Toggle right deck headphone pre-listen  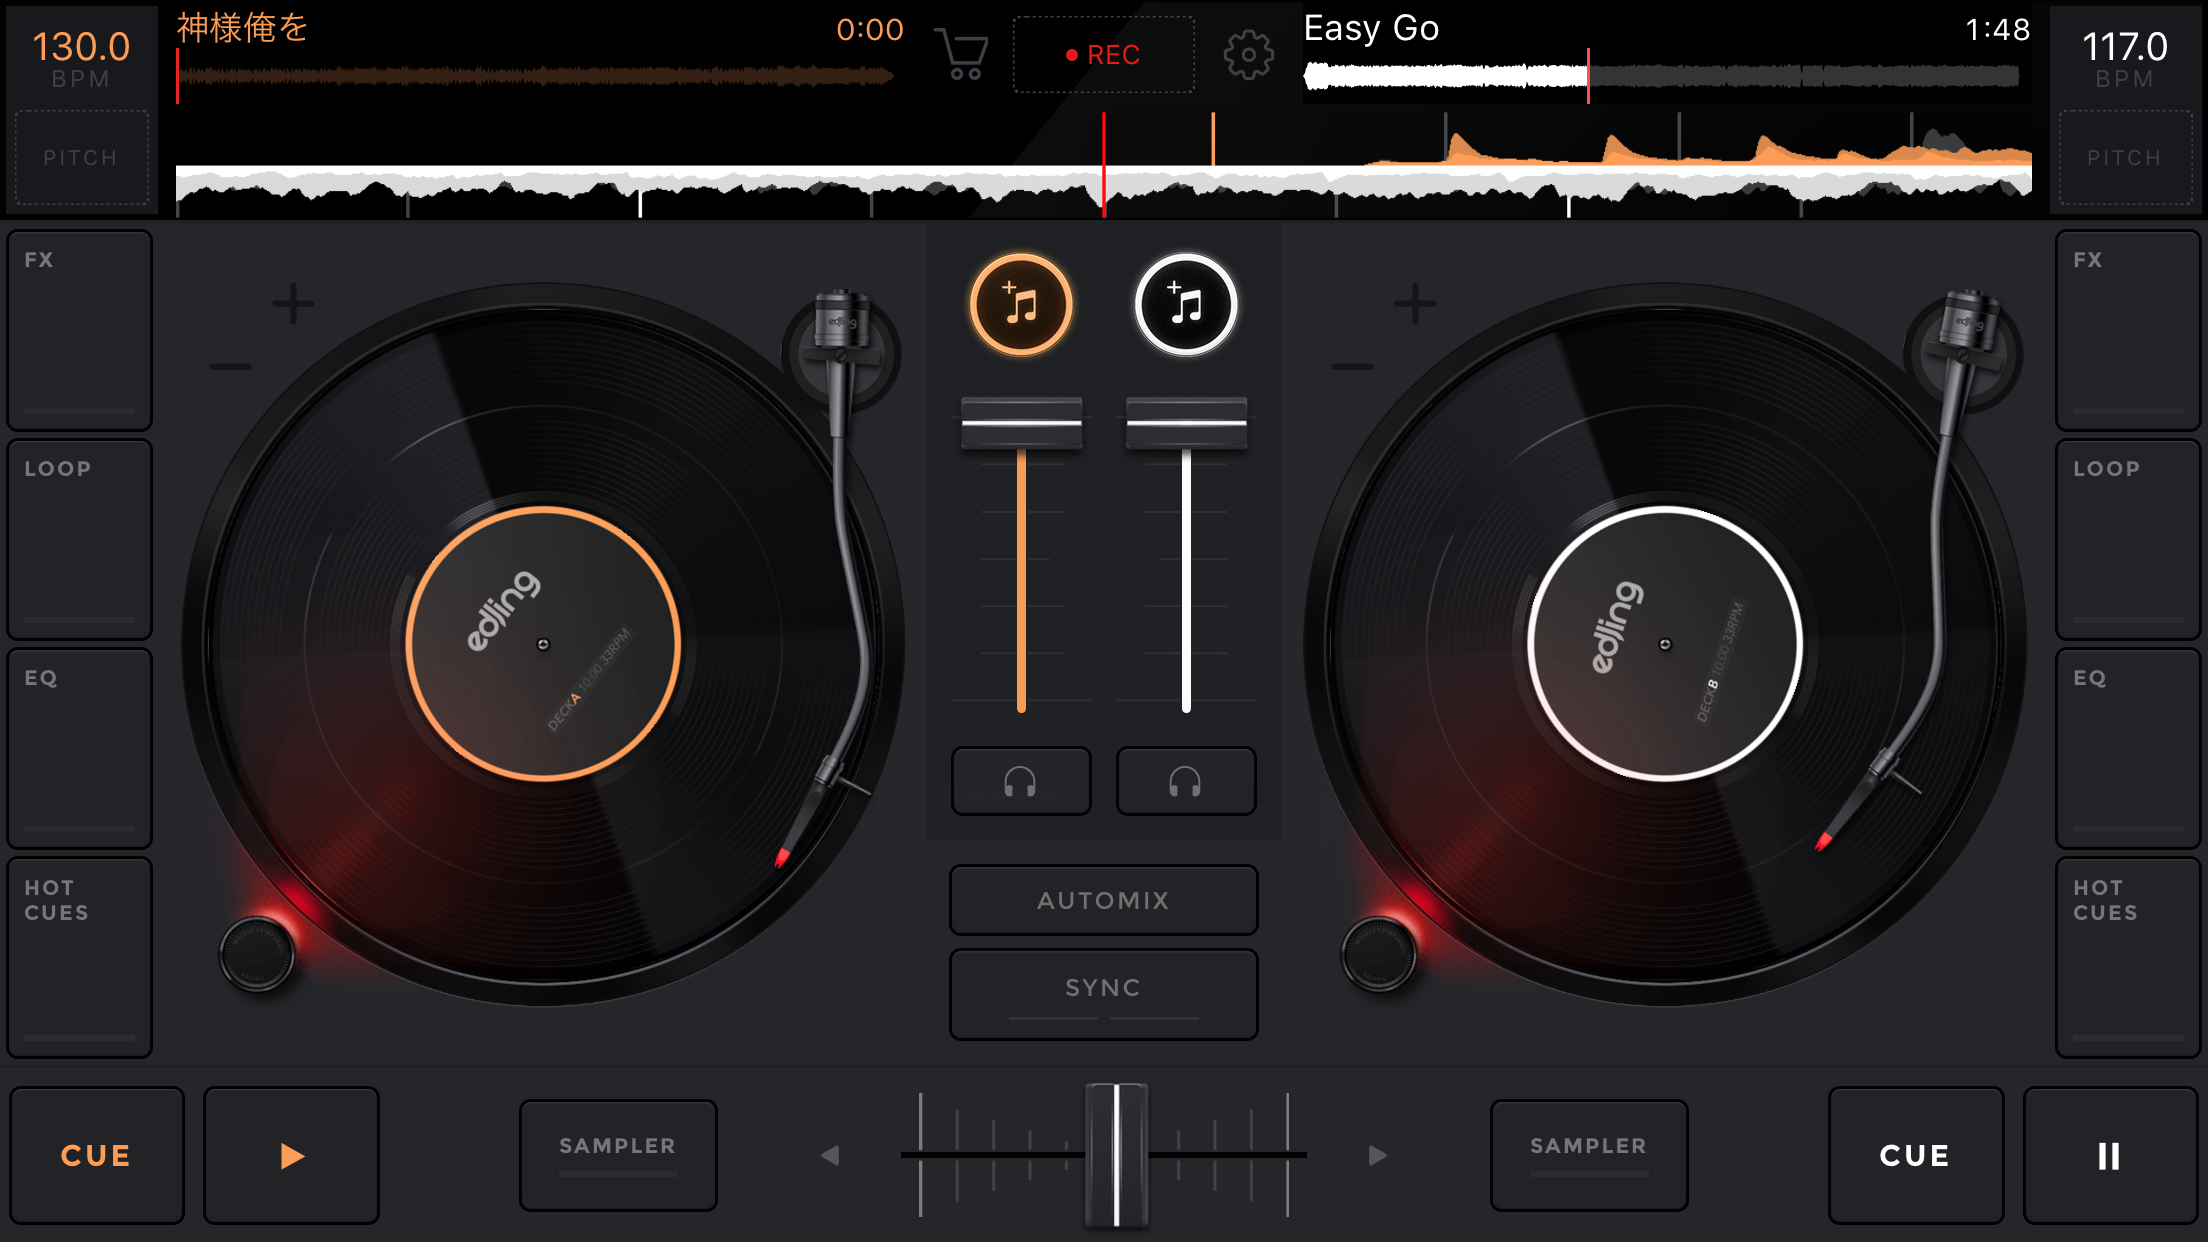click(x=1186, y=781)
